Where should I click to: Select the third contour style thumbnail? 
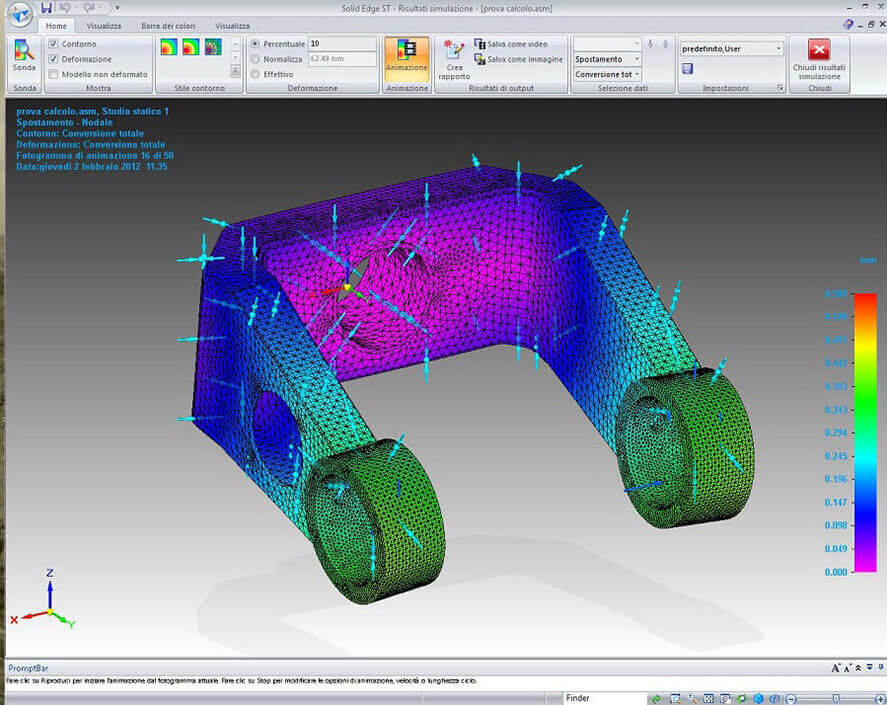213,47
